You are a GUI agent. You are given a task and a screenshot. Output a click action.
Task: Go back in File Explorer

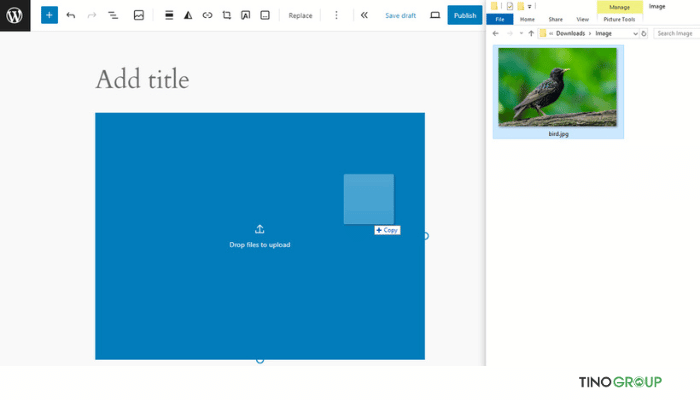(496, 33)
